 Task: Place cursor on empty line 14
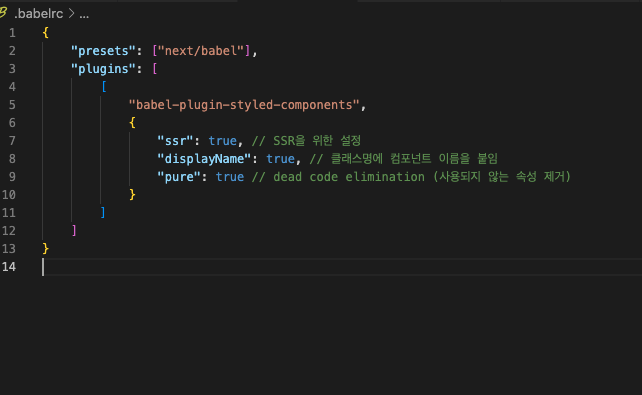(x=341, y=267)
